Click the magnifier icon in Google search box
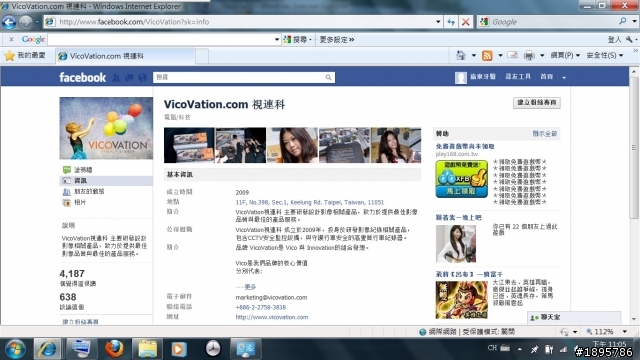Image resolution: width=640 pixels, height=360 pixels. [622, 21]
